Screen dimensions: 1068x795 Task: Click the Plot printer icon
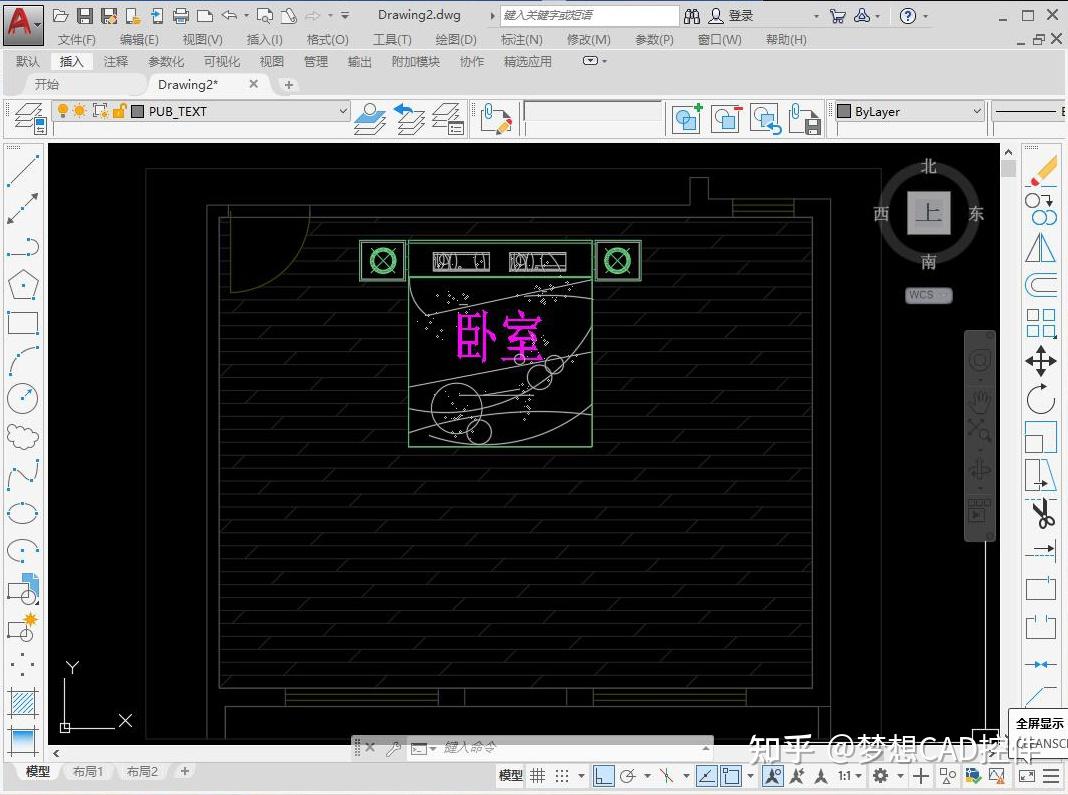181,15
